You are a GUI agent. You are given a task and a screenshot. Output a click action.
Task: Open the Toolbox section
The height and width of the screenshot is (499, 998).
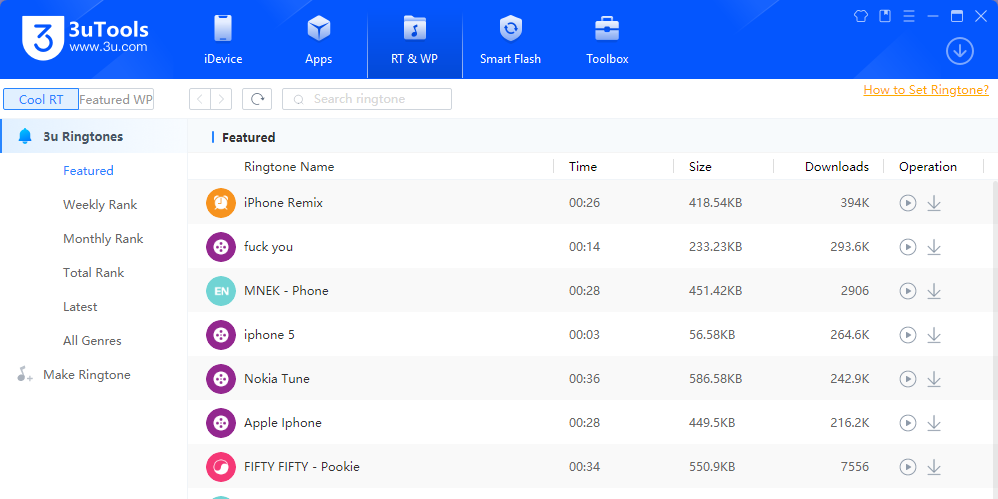607,40
